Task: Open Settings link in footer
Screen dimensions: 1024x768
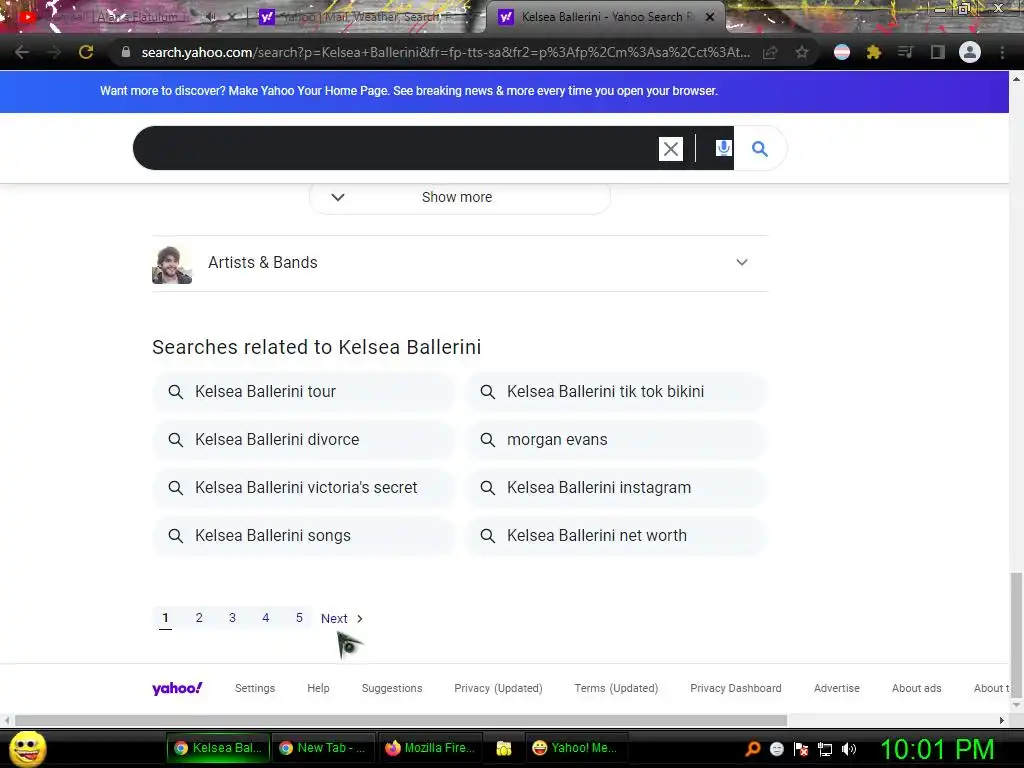Action: [255, 688]
